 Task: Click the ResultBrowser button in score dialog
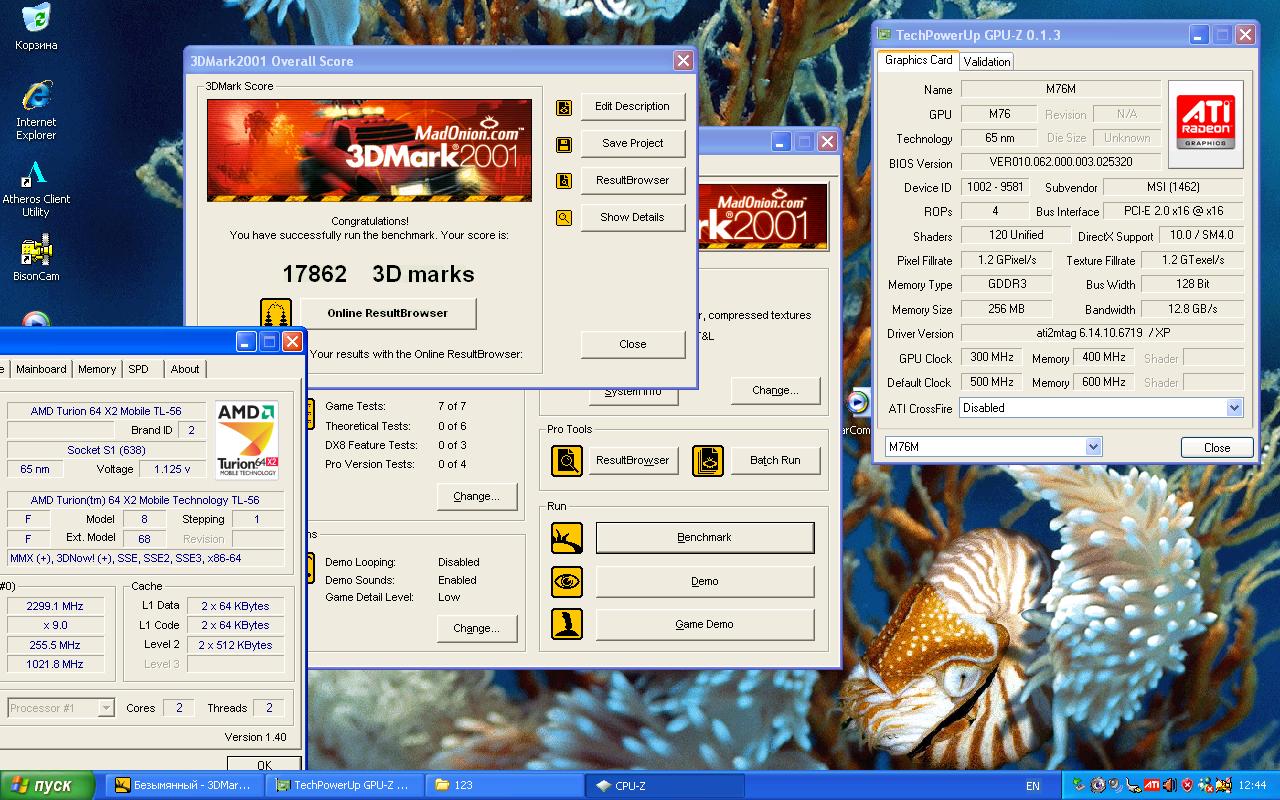(x=632, y=181)
